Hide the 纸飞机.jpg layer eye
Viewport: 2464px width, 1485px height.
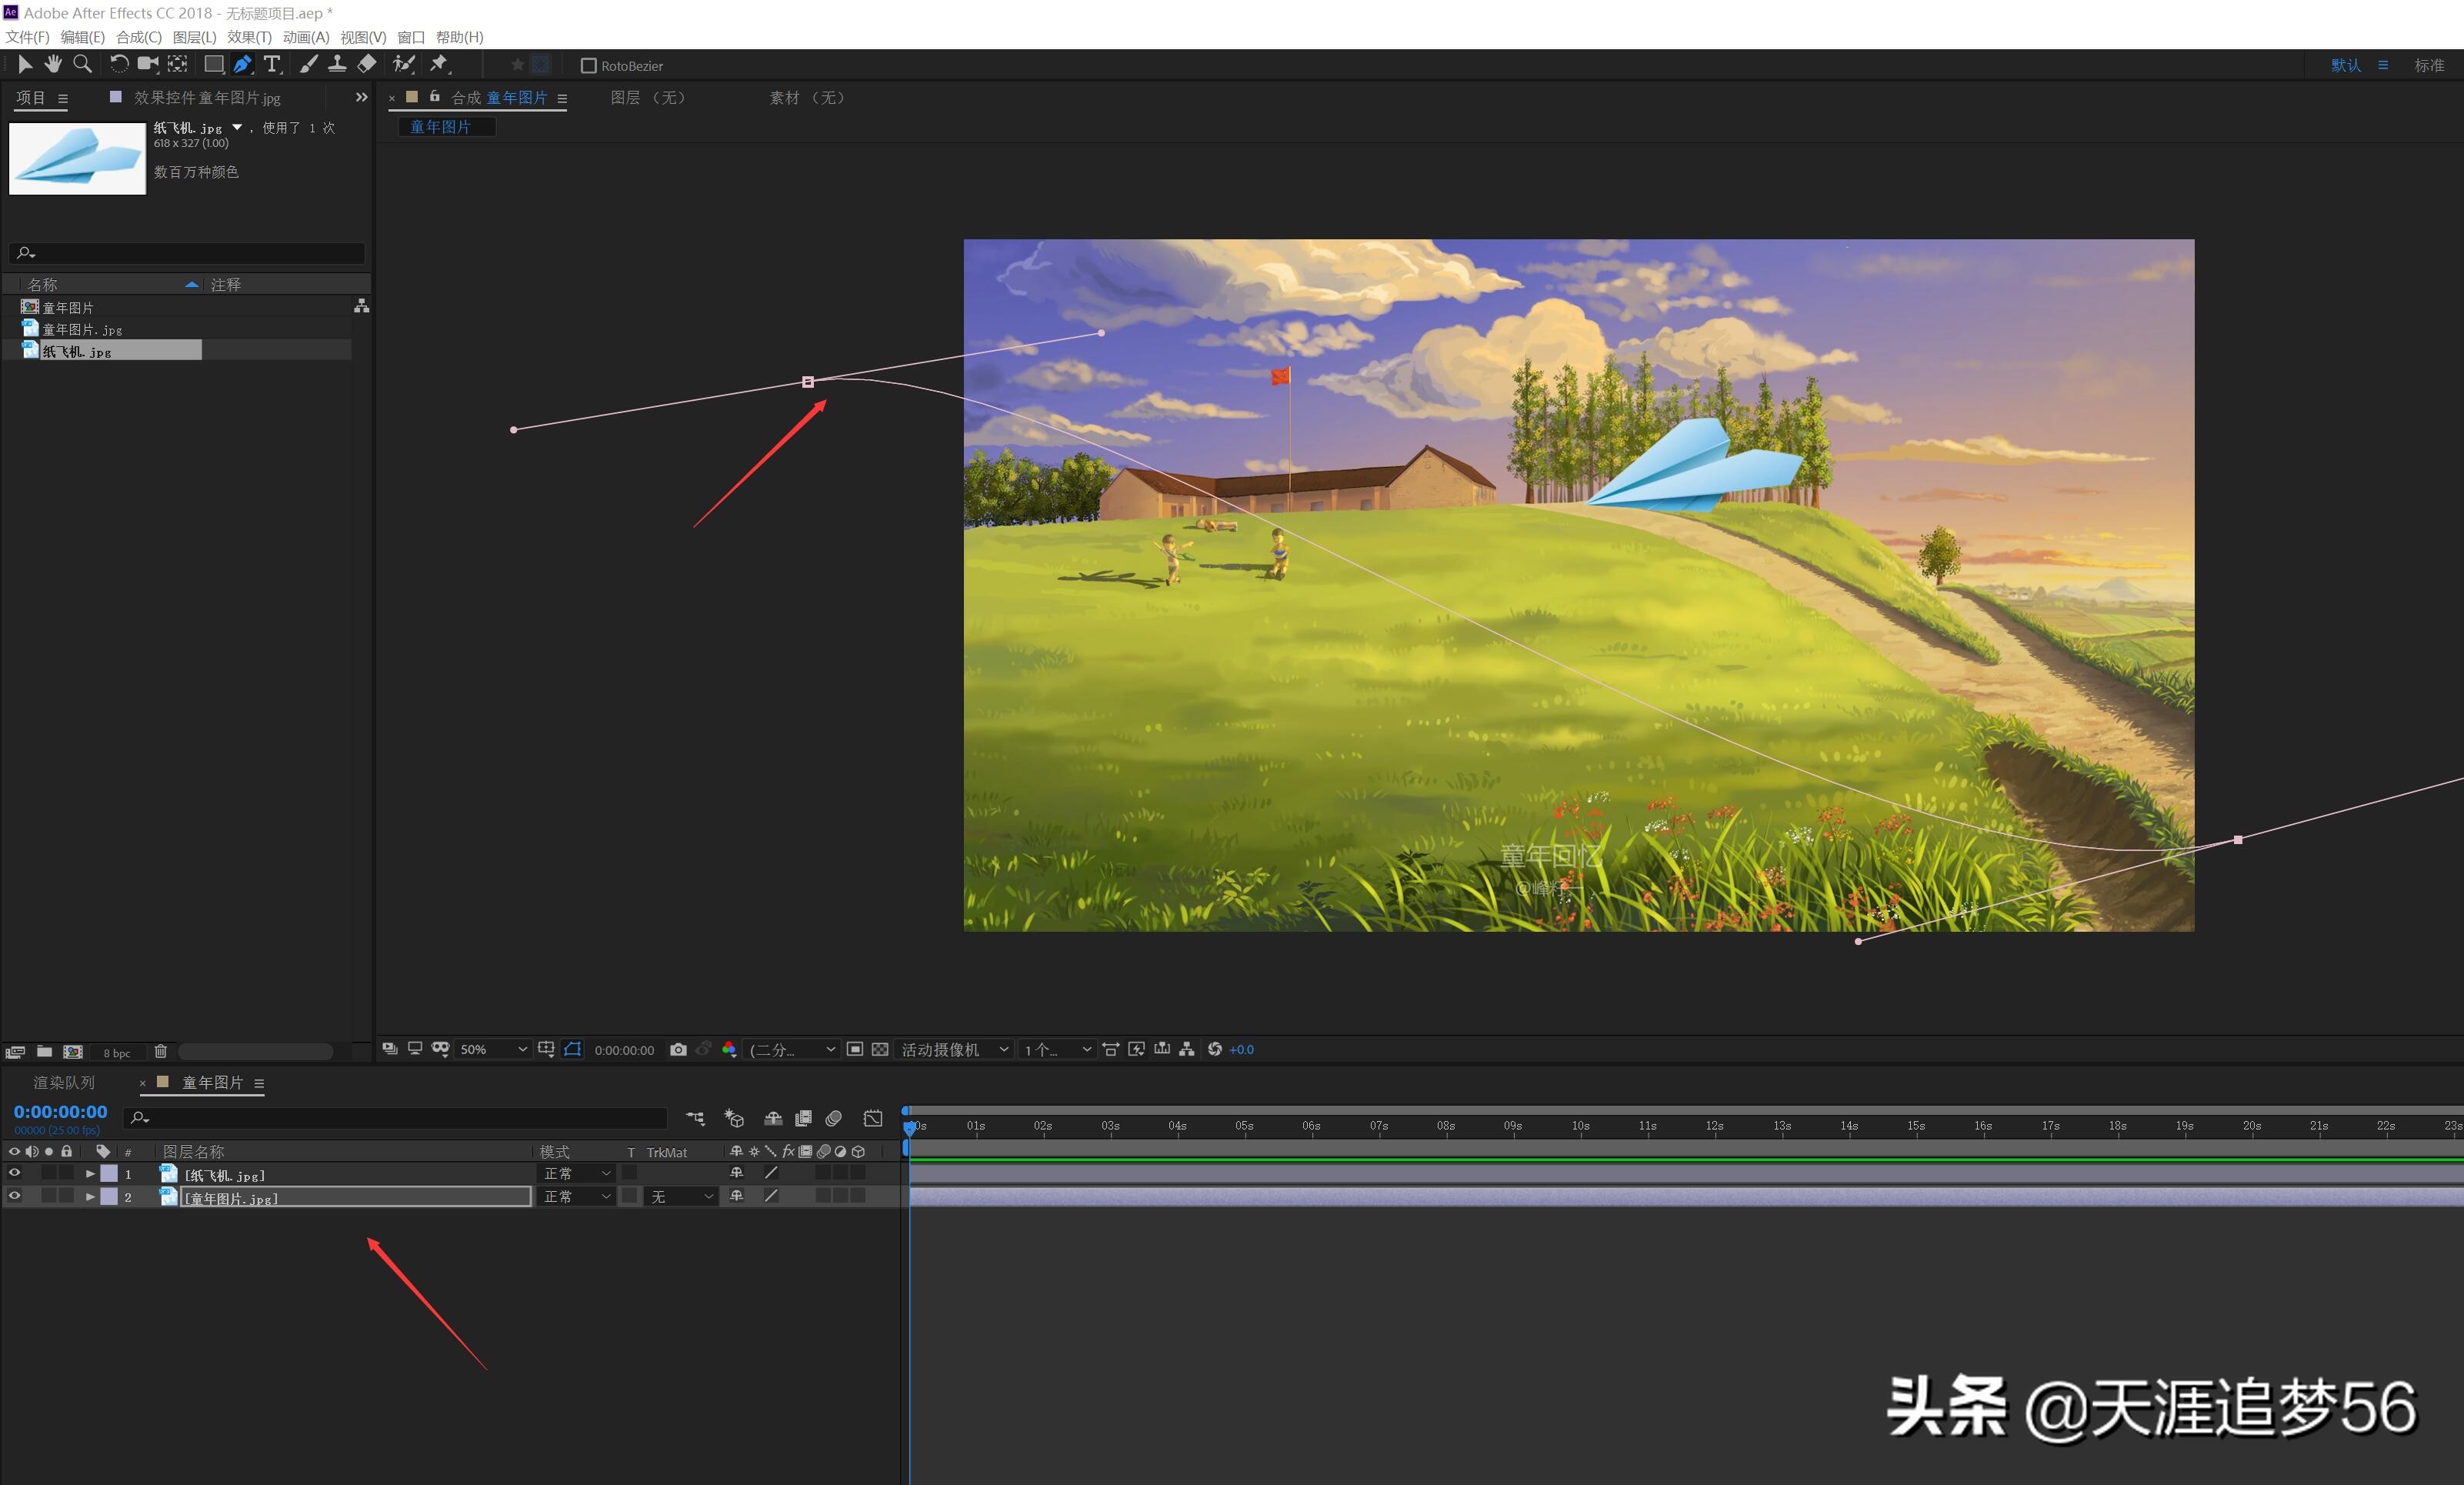(14, 1173)
